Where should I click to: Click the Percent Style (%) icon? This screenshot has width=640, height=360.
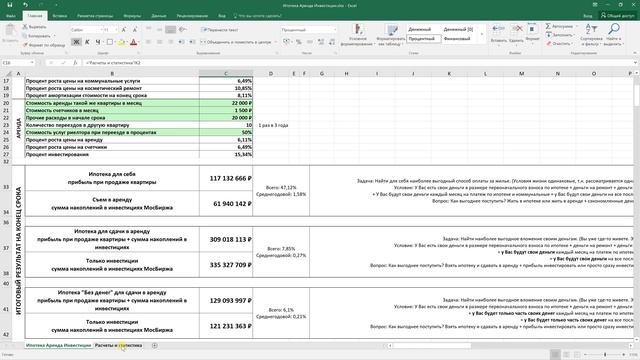(299, 42)
